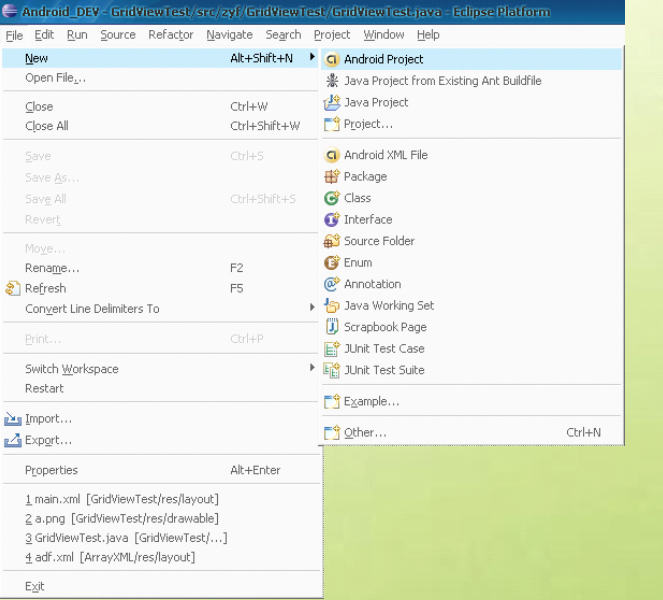Select Exit from the File menu
This screenshot has width=663, height=600.
tap(35, 586)
